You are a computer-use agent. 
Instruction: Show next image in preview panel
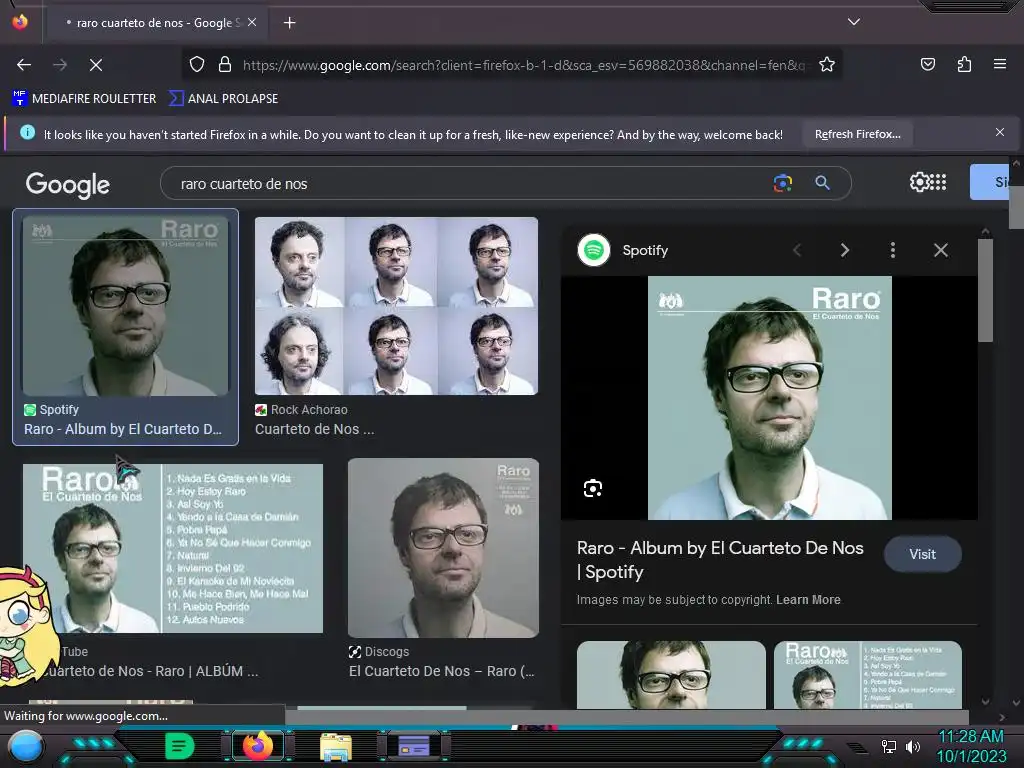[845, 250]
